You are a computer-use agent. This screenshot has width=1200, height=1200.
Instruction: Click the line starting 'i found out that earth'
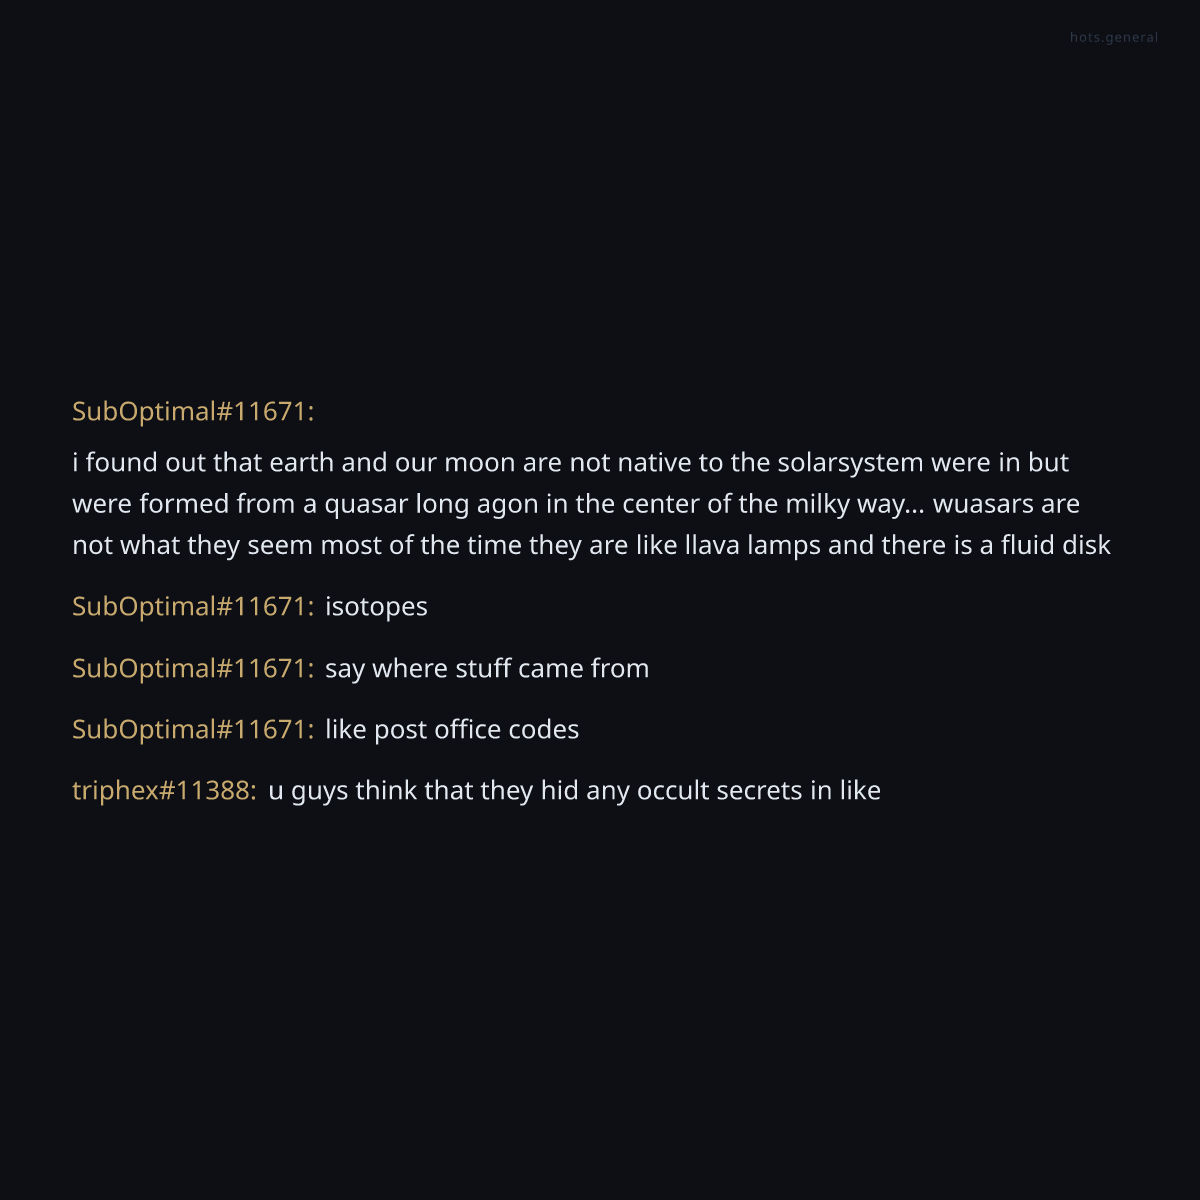tap(570, 463)
